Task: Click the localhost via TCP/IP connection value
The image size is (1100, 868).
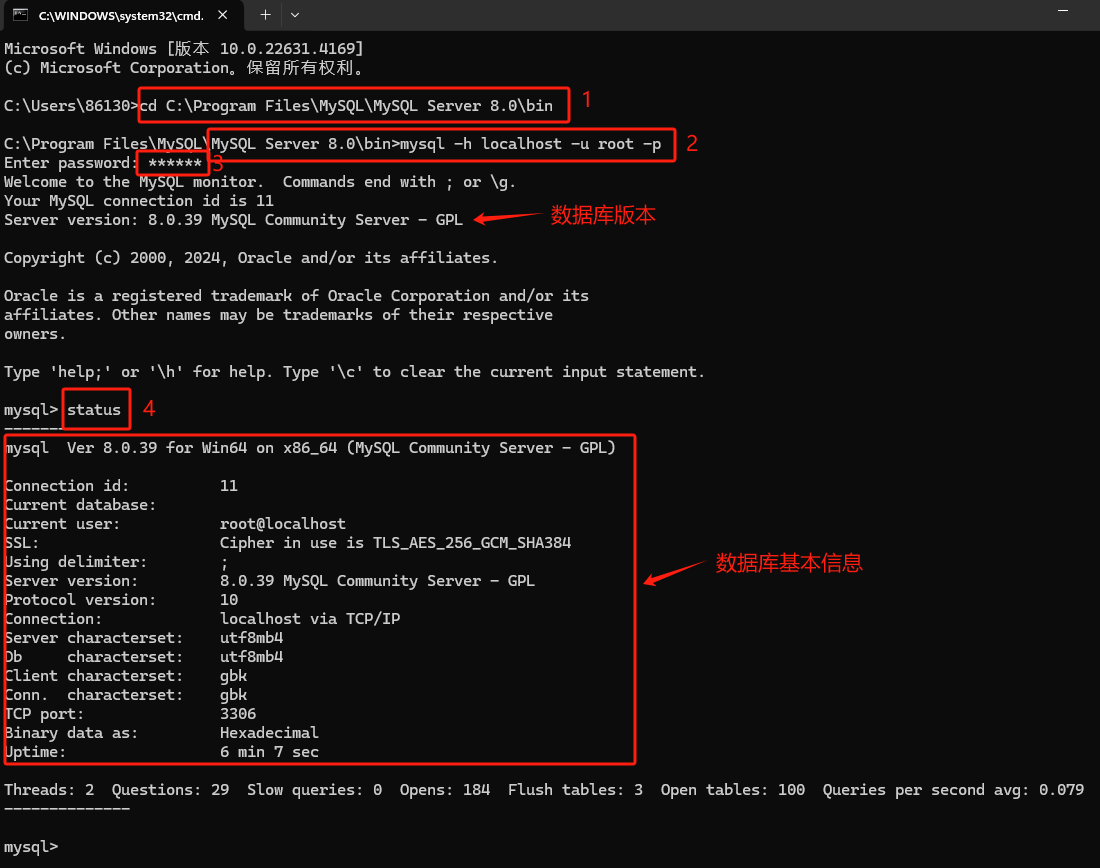Action: pos(310,619)
